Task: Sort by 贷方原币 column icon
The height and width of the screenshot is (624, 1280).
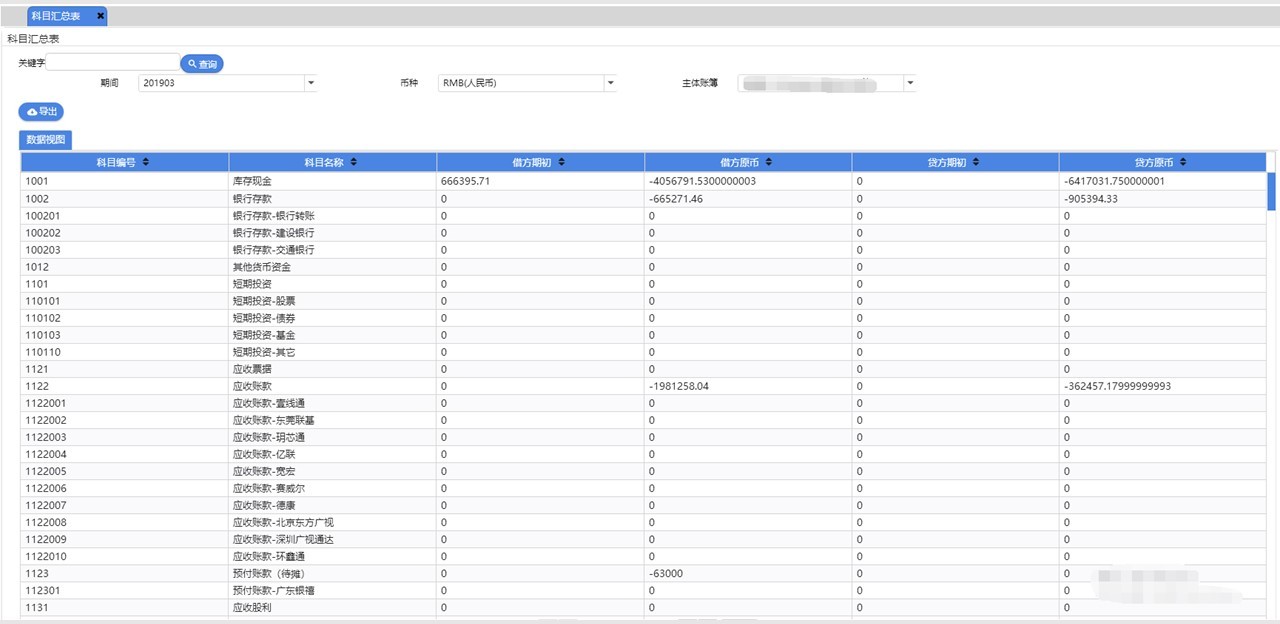Action: point(1183,162)
